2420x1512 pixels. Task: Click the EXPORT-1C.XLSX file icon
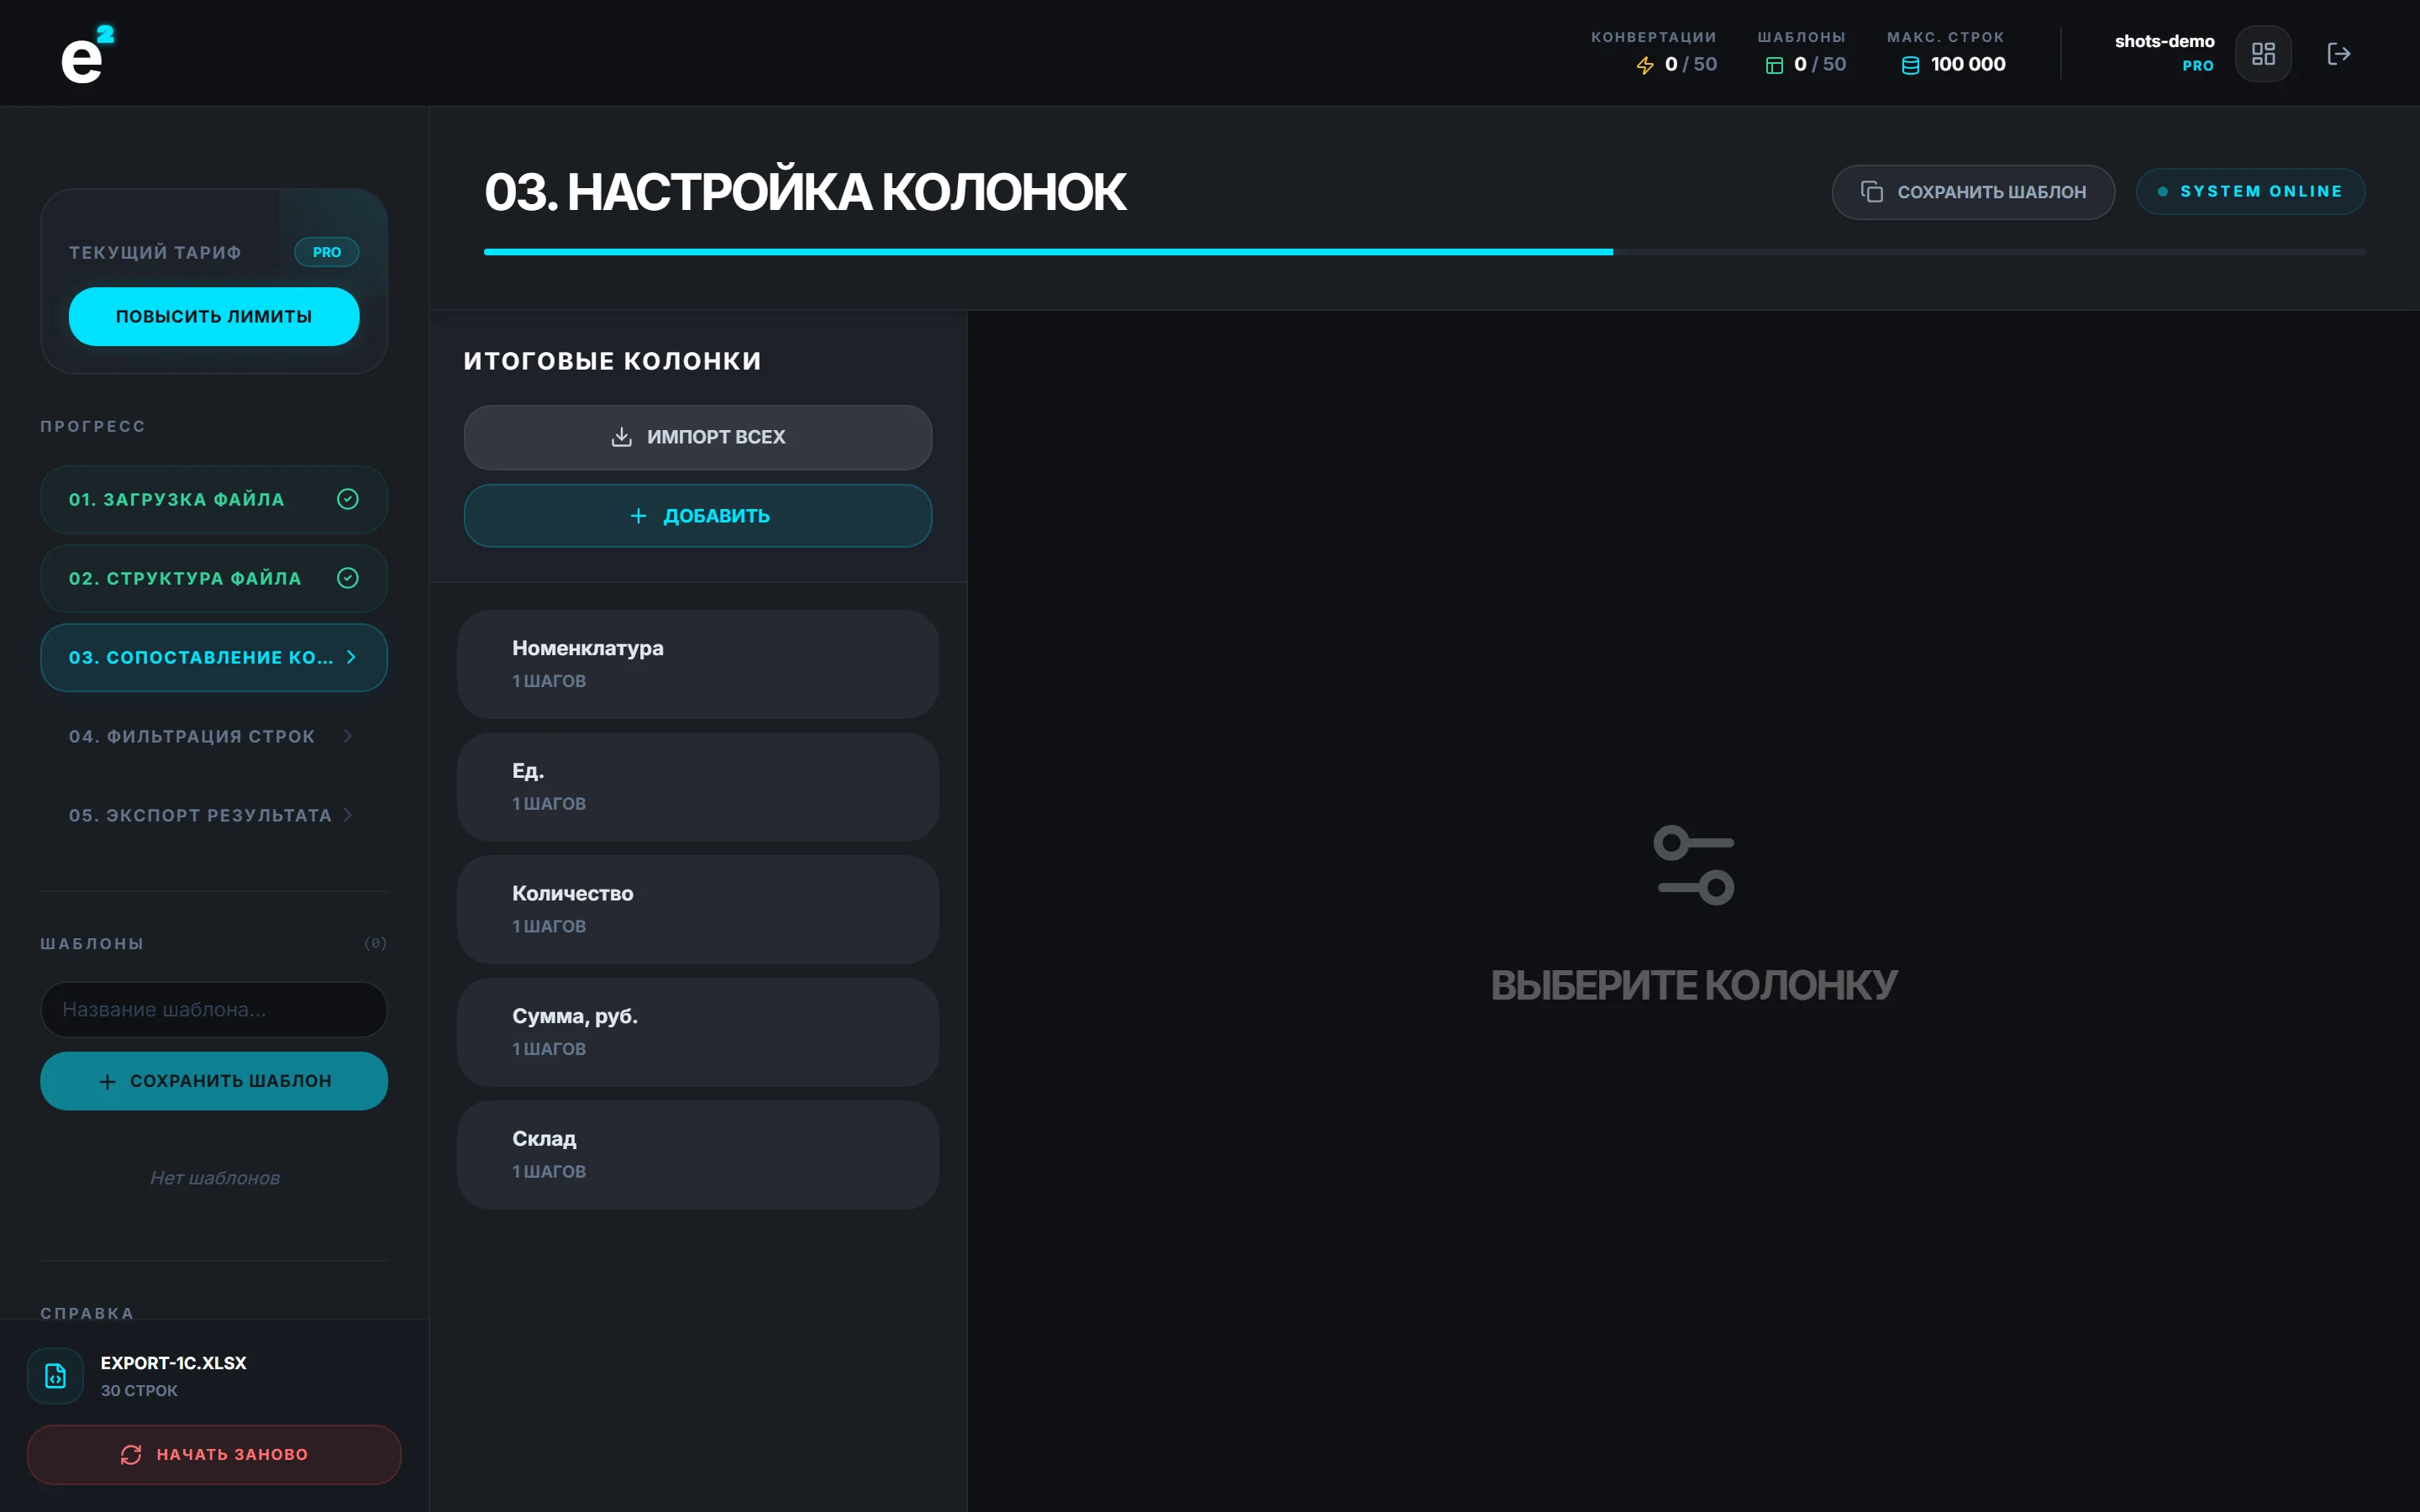[x=56, y=1376]
